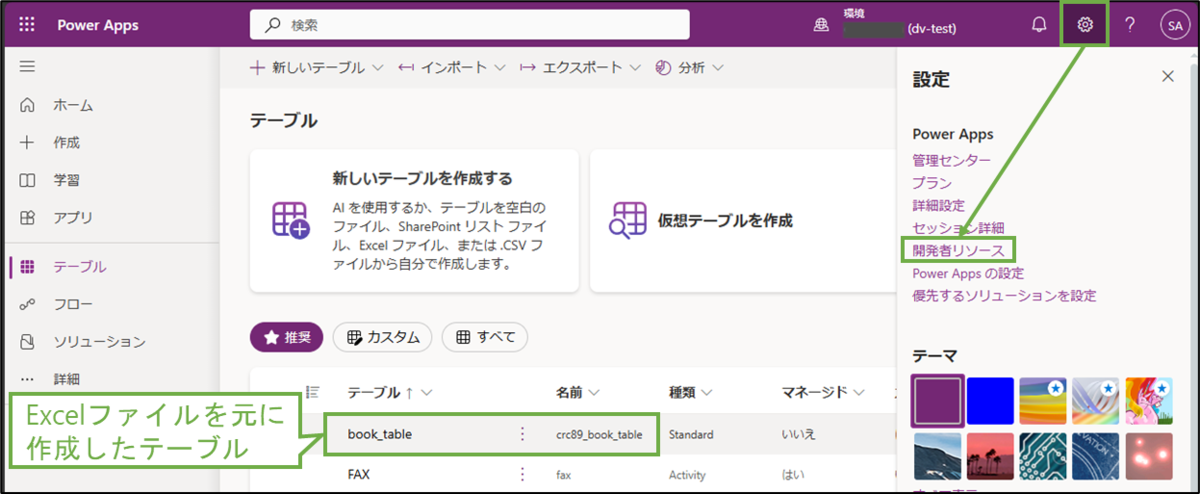Open the book_table table row
The image size is (1200, 494).
[x=380, y=434]
